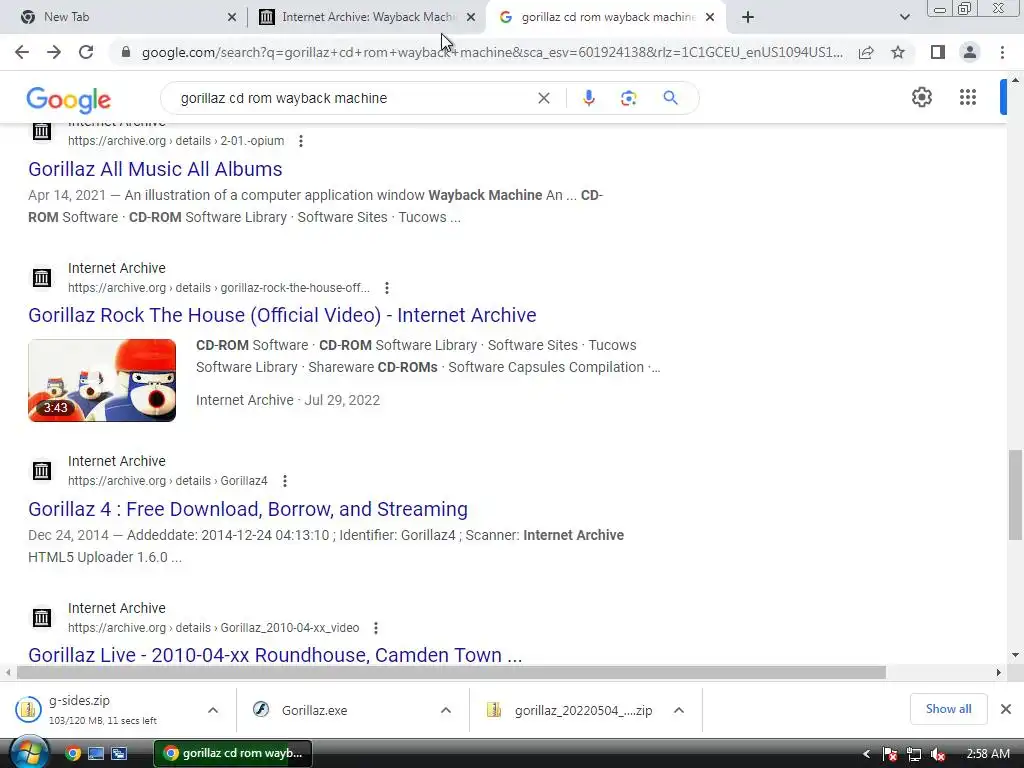Go back using browser back arrow
Viewport: 1024px width, 768px height.
pos(22,52)
